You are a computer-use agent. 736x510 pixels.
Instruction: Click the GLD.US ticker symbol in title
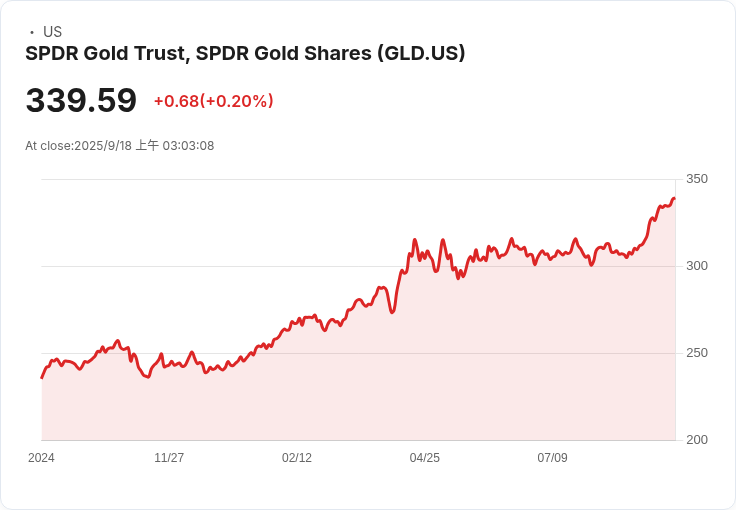point(422,53)
